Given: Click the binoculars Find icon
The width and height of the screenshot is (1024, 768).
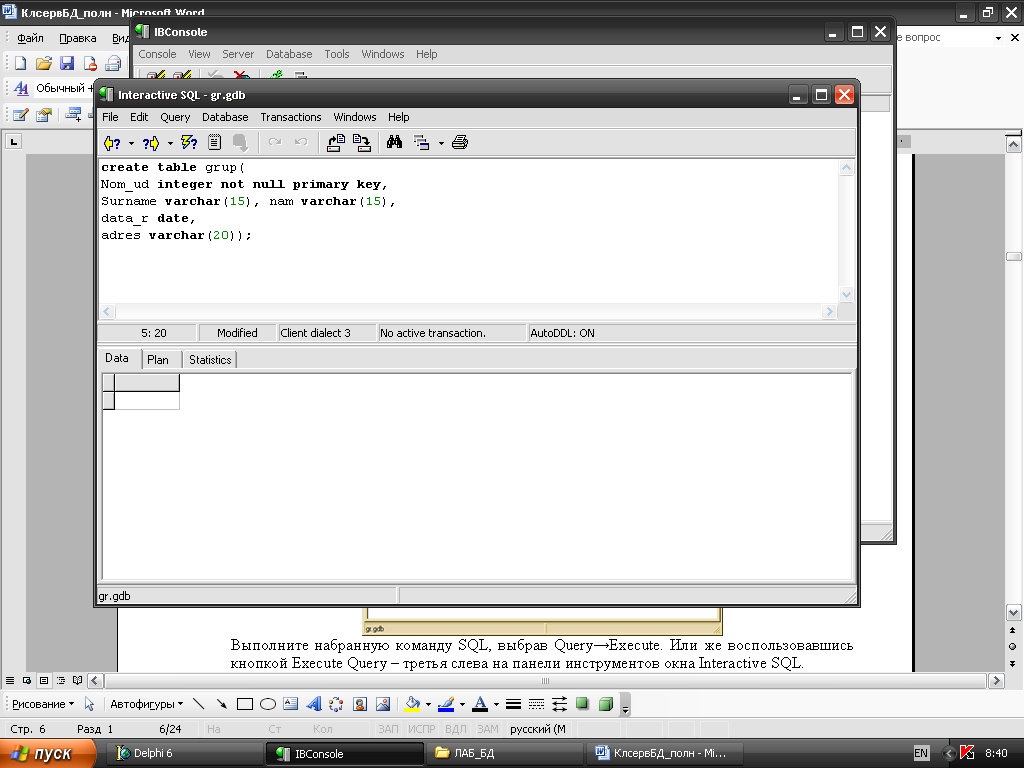Looking at the screenshot, I should (x=394, y=142).
